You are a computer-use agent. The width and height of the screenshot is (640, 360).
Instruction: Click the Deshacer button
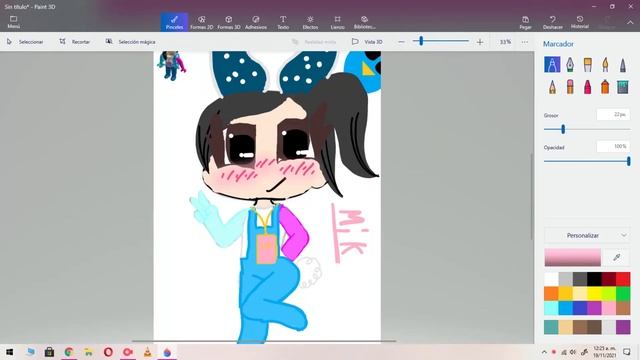pos(553,22)
